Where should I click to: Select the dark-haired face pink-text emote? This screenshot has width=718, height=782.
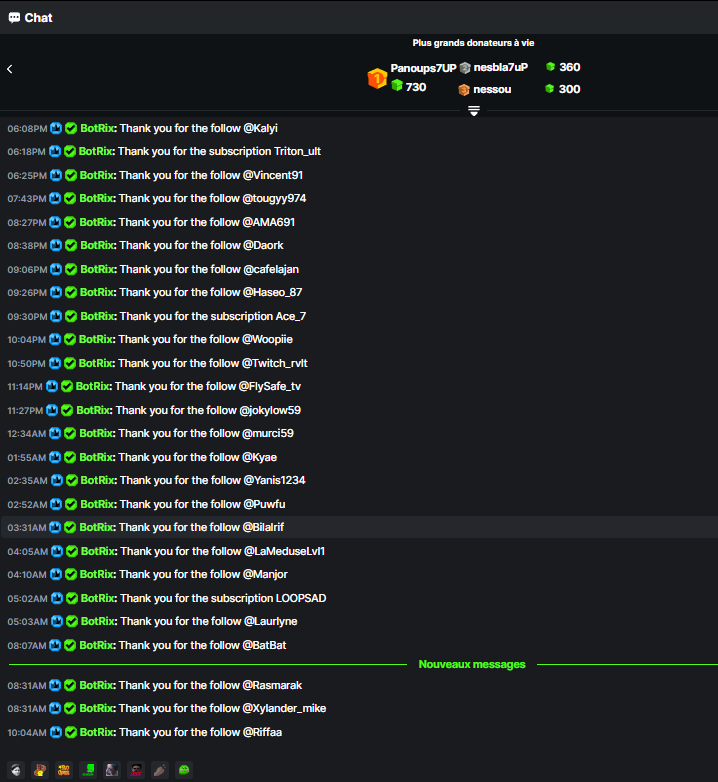pyautogui.click(x=136, y=770)
